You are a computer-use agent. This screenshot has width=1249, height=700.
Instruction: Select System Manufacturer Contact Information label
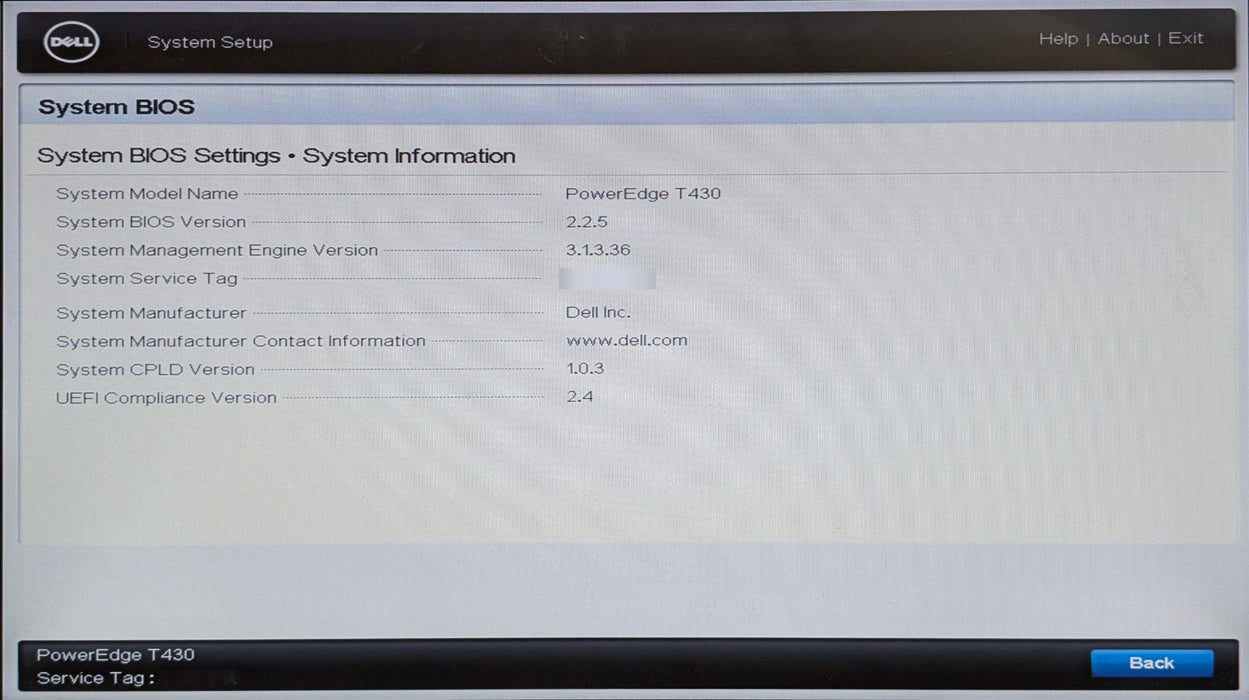[241, 341]
